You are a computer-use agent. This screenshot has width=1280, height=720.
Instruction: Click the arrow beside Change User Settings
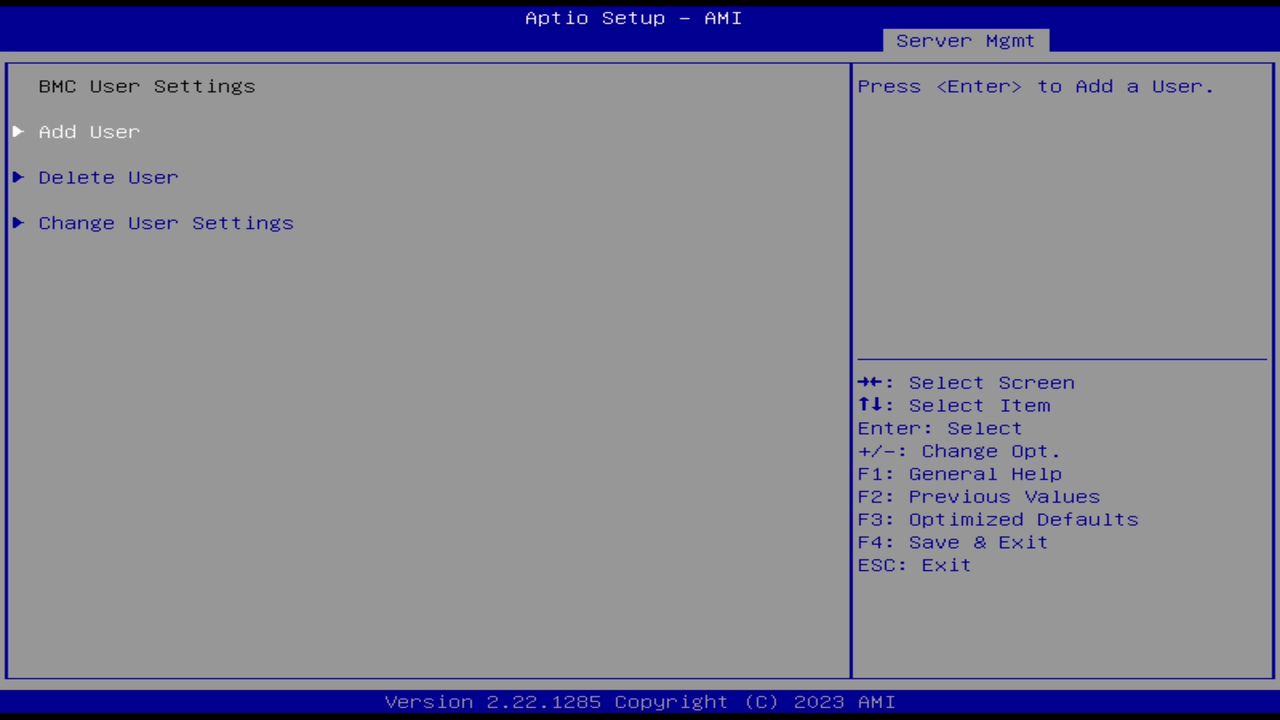point(18,223)
